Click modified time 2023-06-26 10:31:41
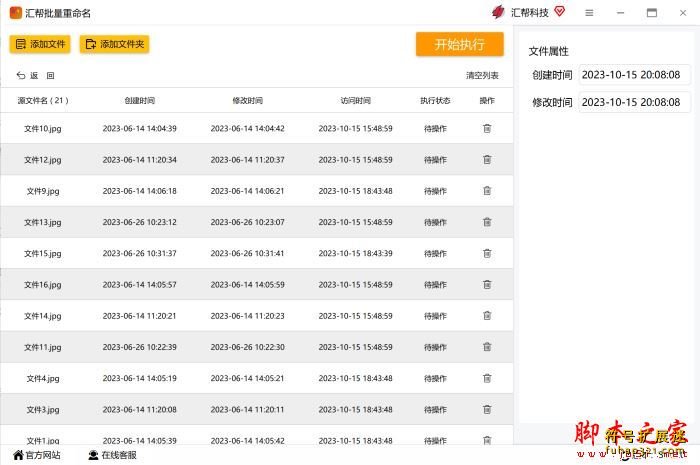 click(248, 253)
